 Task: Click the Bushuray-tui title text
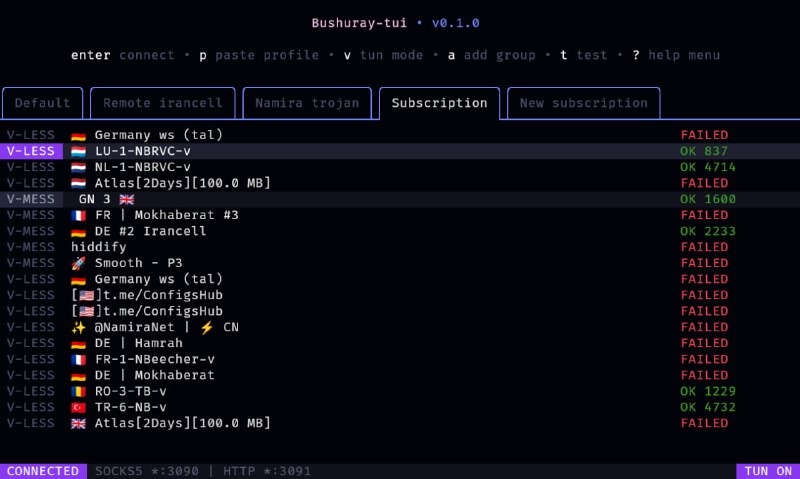[359, 23]
